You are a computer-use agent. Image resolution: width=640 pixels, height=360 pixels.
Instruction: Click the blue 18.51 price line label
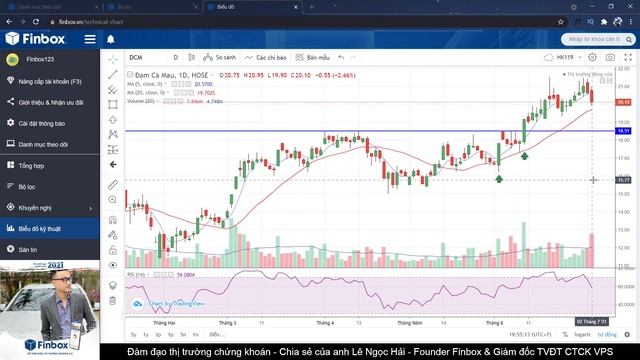point(623,131)
